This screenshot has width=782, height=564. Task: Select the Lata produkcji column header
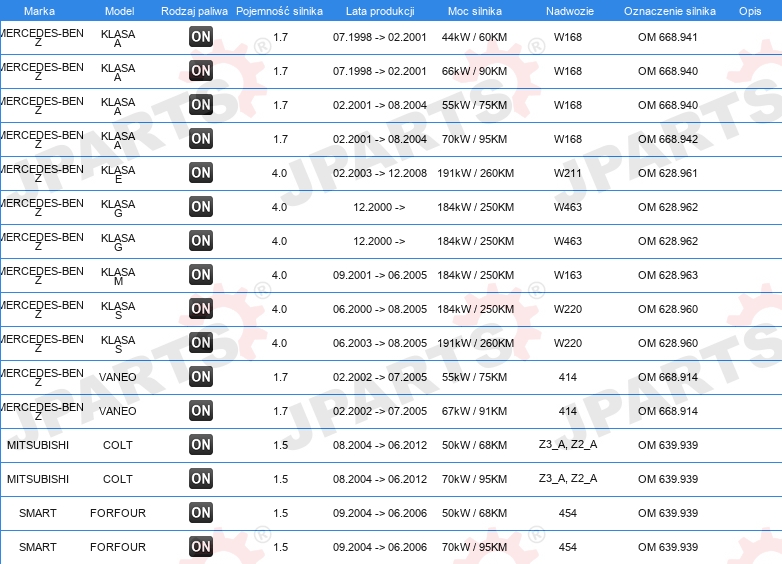pos(380,11)
